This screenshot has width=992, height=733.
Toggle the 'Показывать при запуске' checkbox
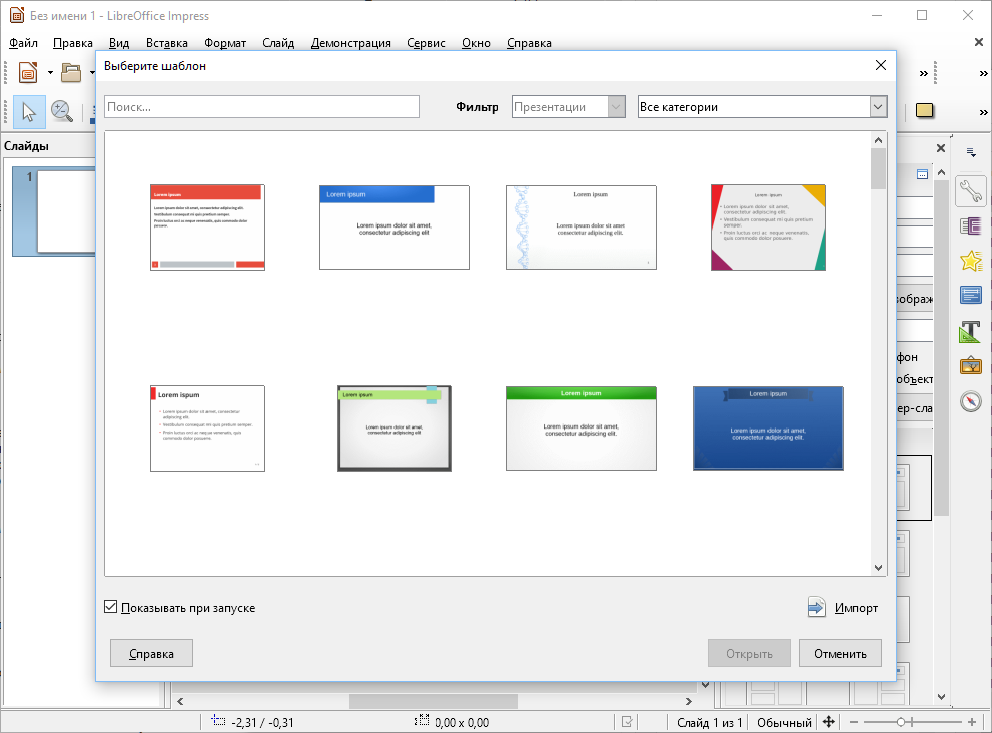pos(111,607)
